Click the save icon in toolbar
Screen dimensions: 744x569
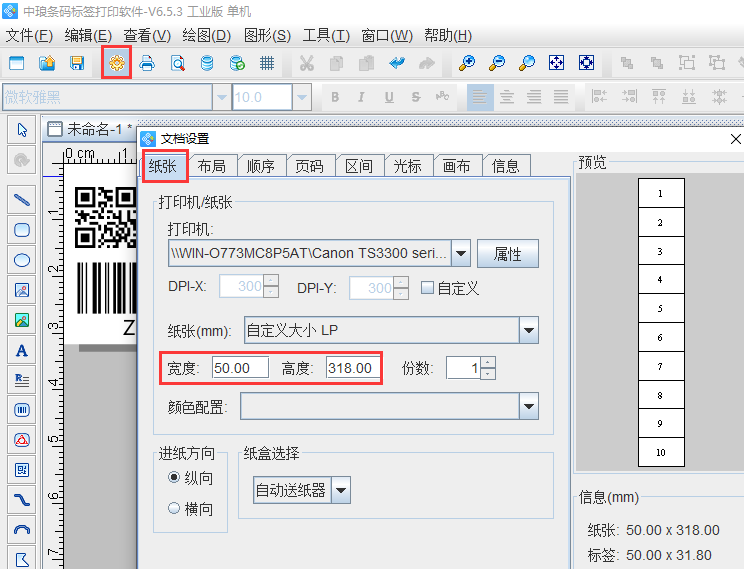[77, 63]
